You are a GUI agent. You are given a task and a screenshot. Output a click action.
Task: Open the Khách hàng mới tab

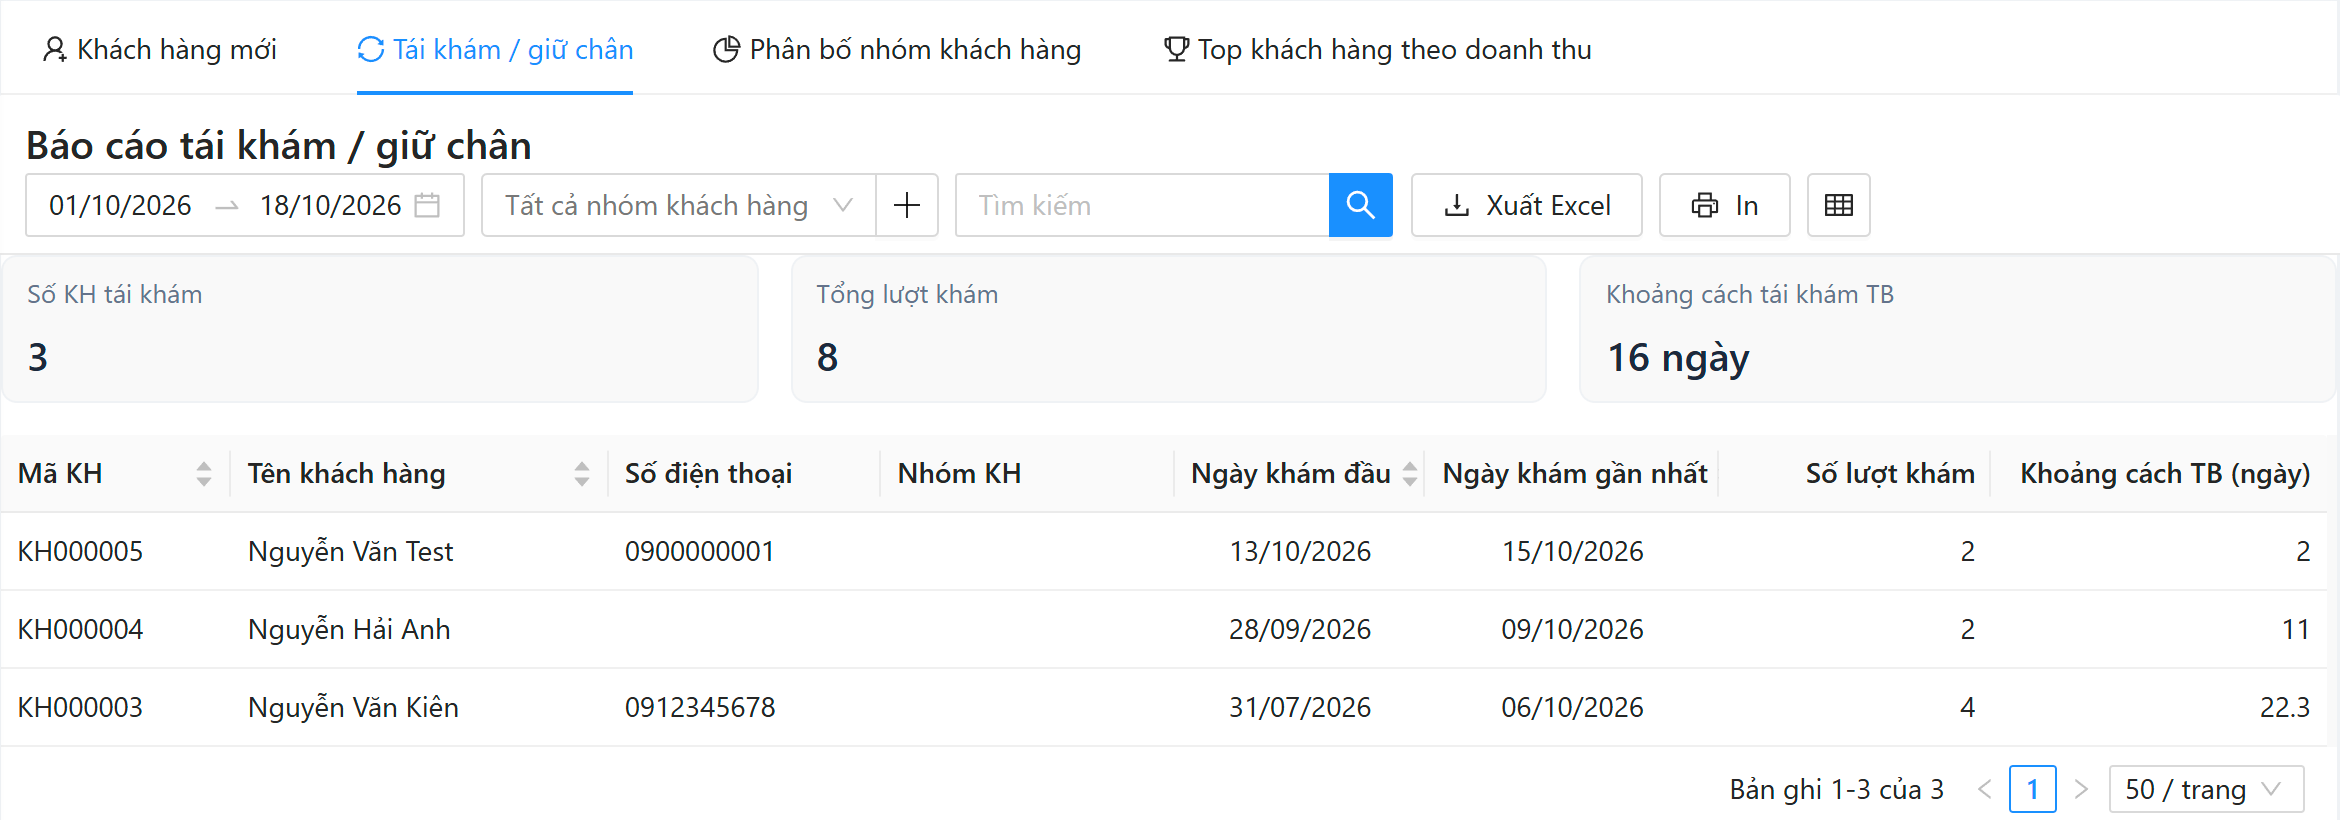(159, 49)
